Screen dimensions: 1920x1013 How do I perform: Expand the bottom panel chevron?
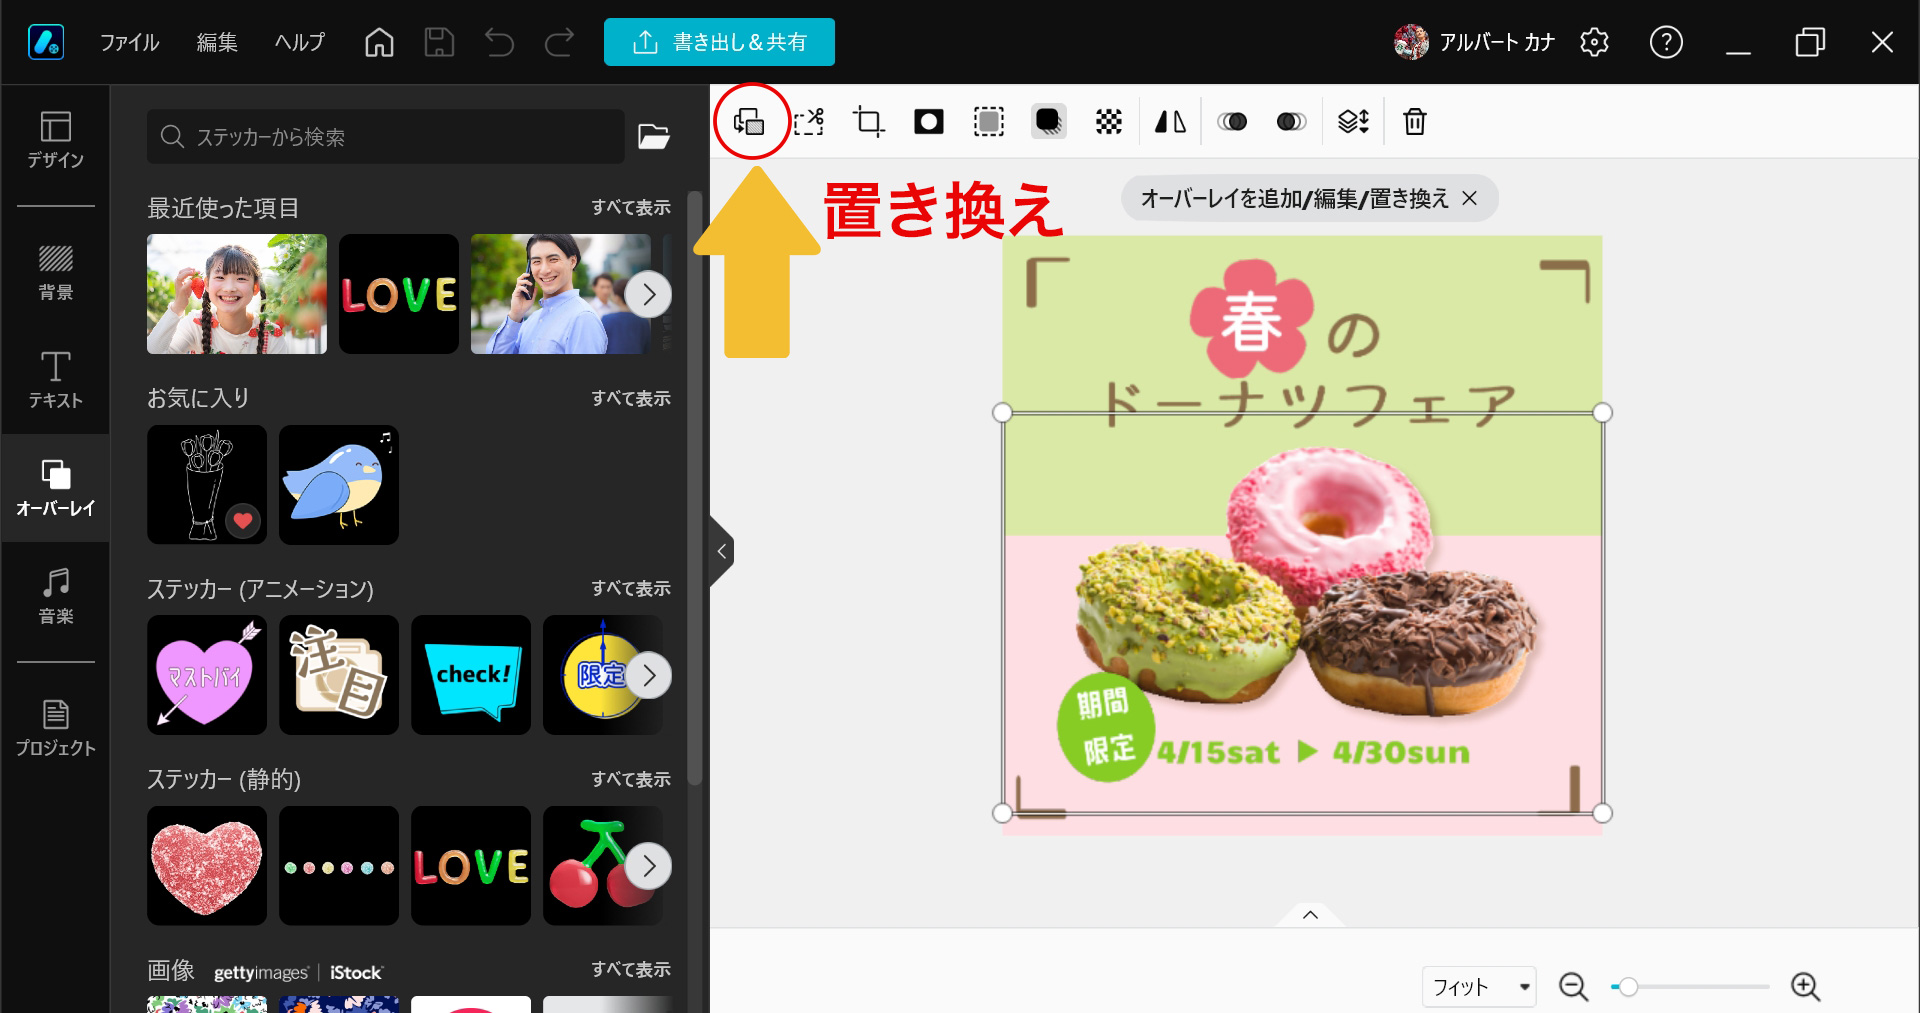[1310, 914]
